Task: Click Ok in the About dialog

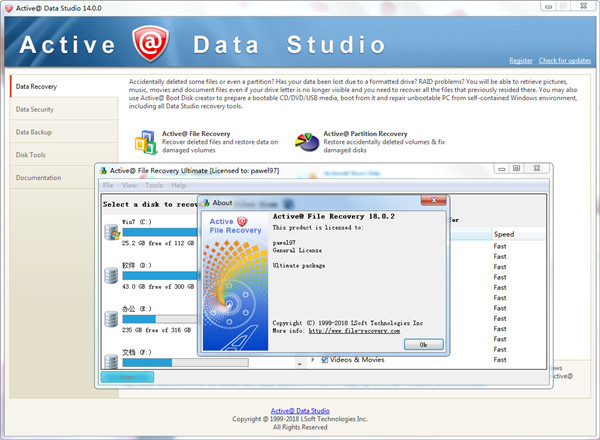Action: pos(424,344)
